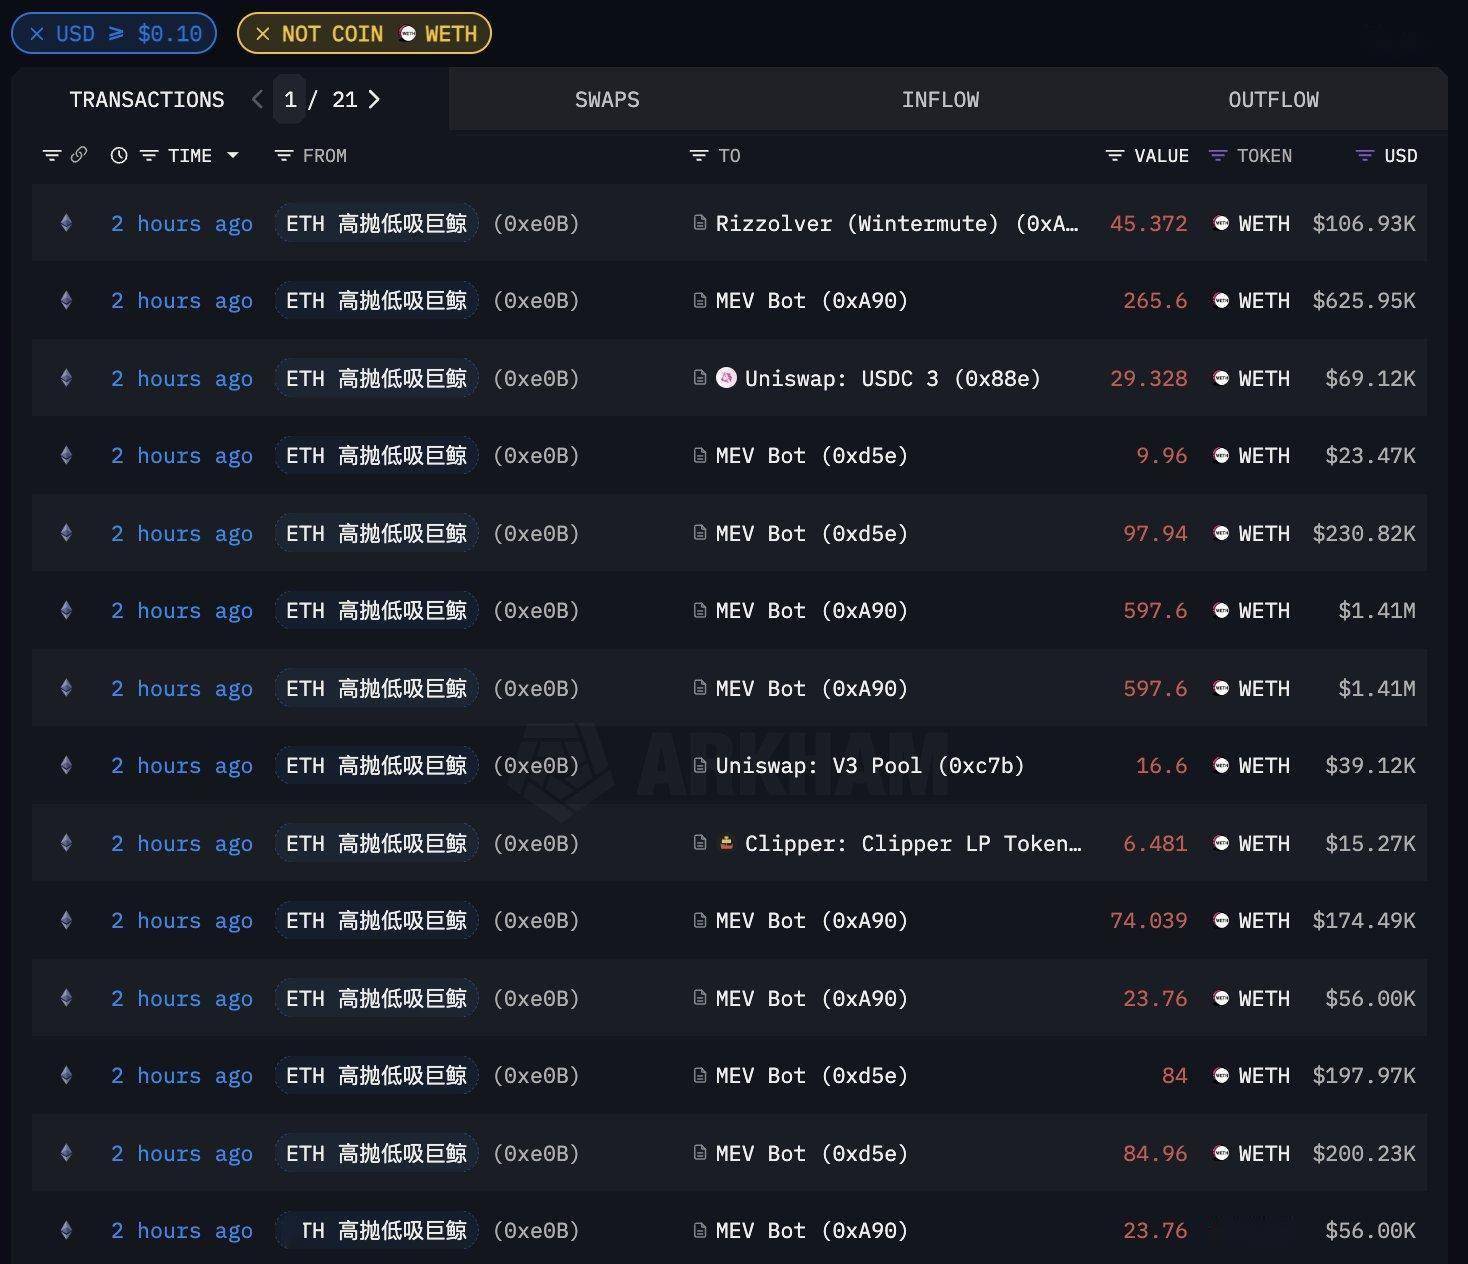Click the Uniswap logo beside USDC 3

(x=727, y=378)
